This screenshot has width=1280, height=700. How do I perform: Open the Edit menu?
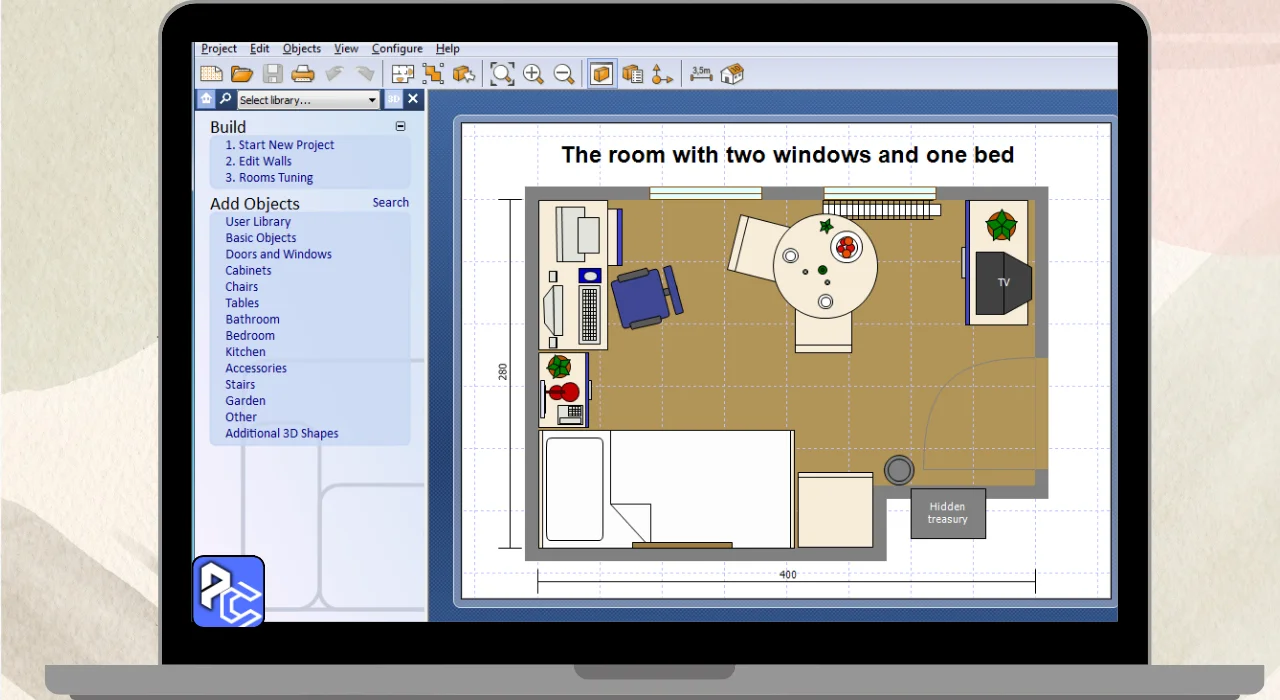click(260, 48)
